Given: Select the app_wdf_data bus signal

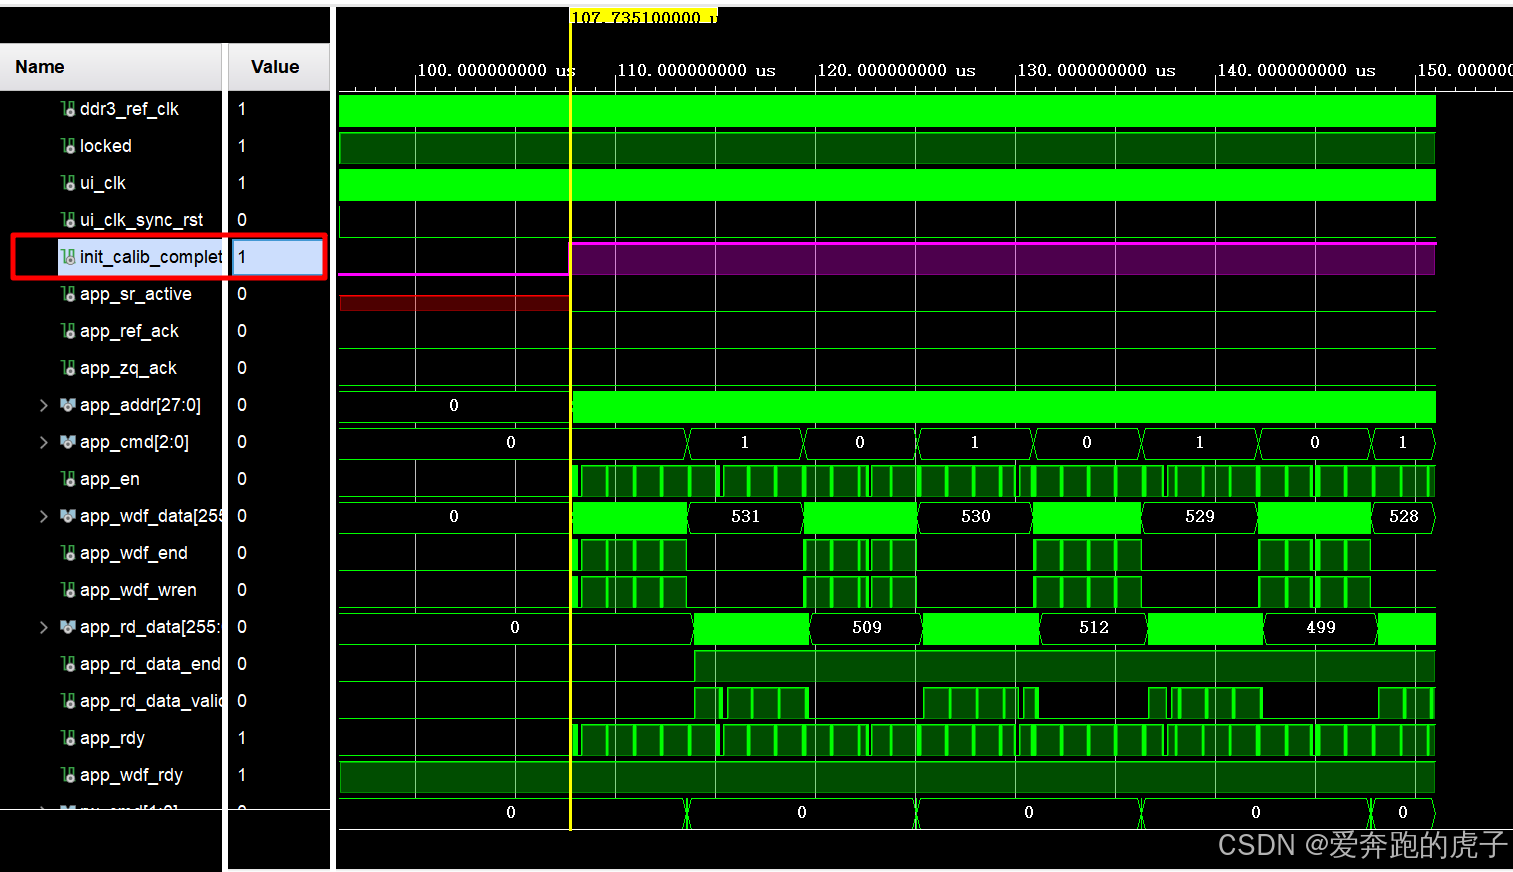Looking at the screenshot, I should 150,516.
